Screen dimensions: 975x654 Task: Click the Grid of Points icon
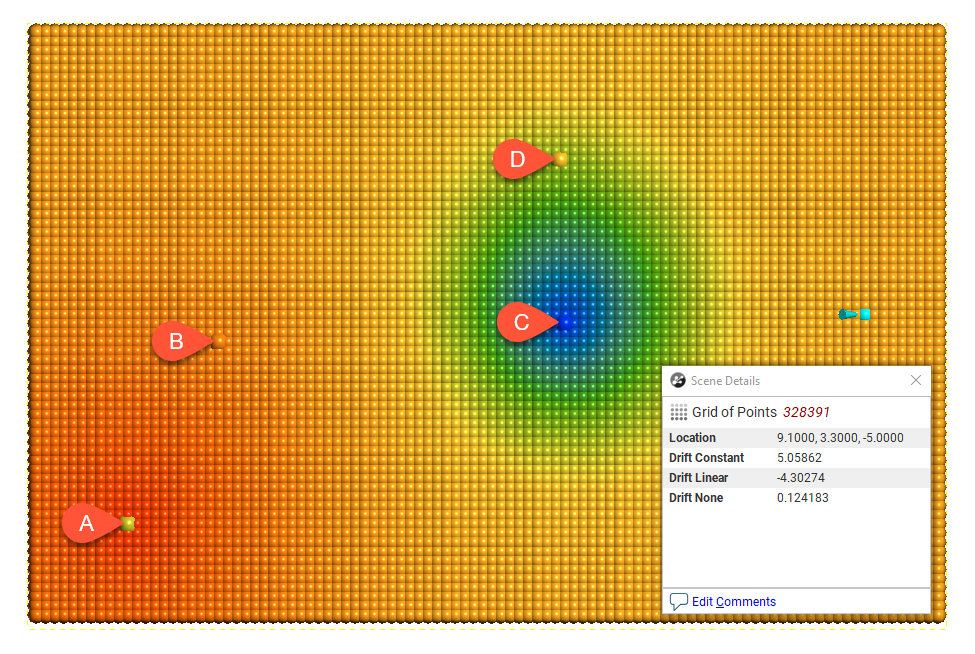click(x=678, y=412)
